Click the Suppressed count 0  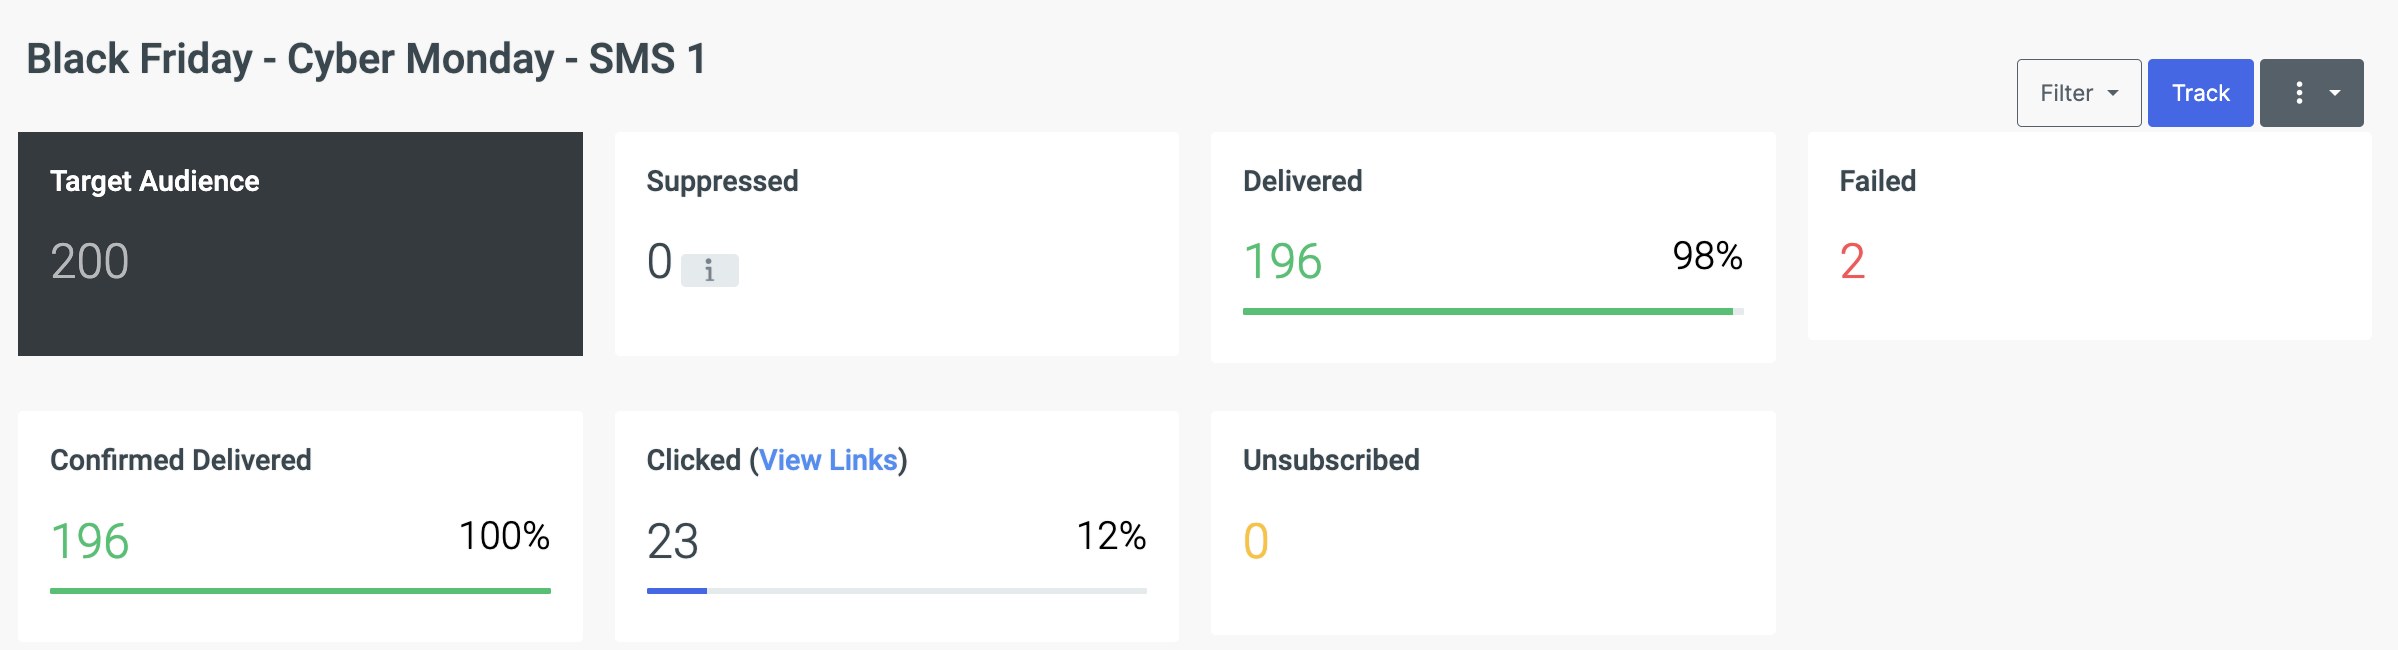[659, 262]
